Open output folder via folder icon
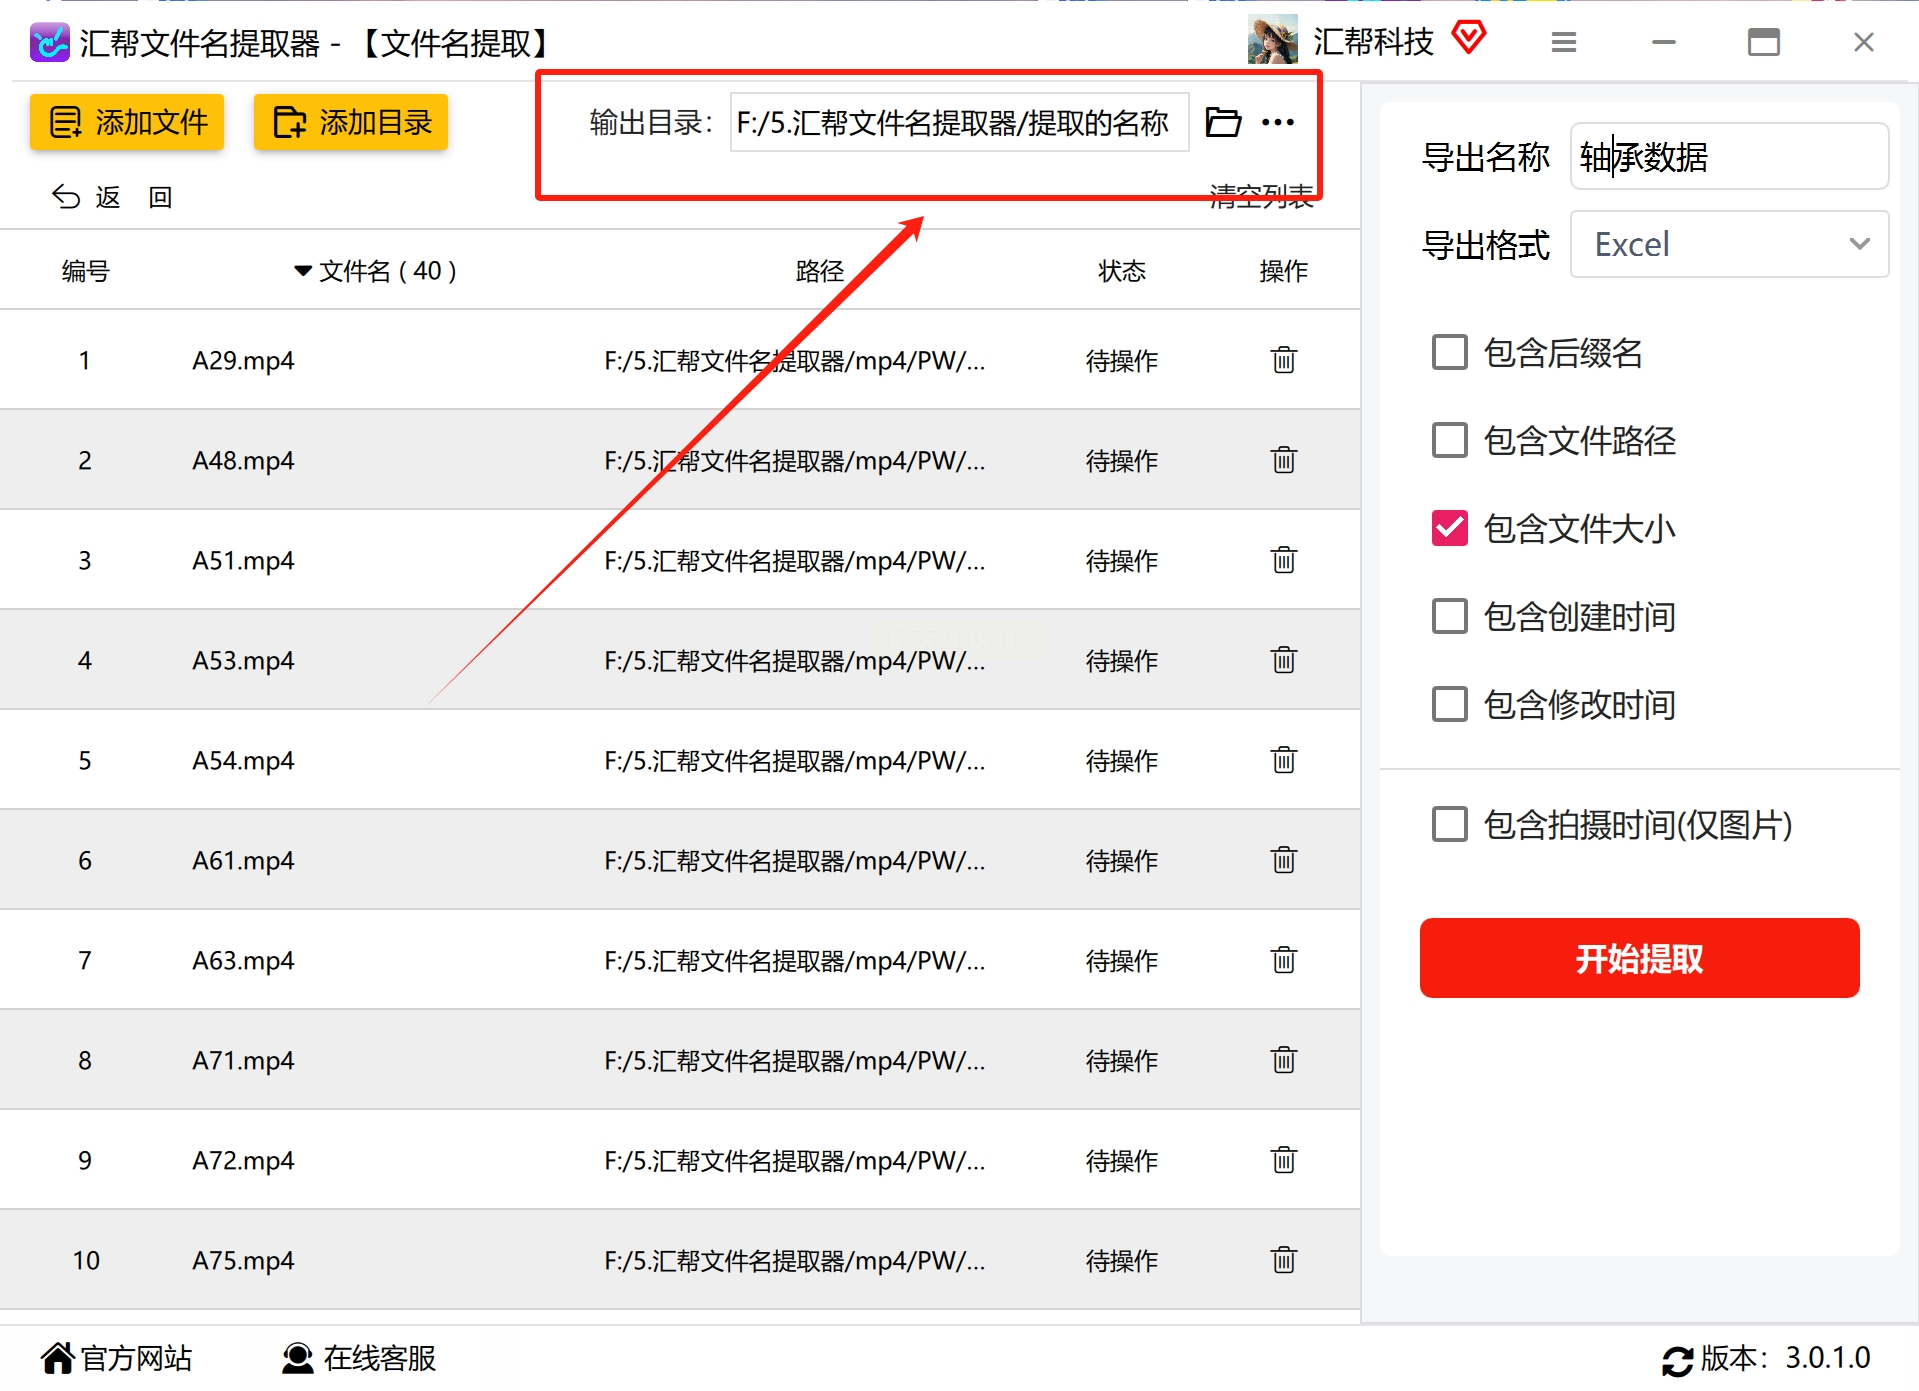The width and height of the screenshot is (1919, 1391). pos(1222,122)
